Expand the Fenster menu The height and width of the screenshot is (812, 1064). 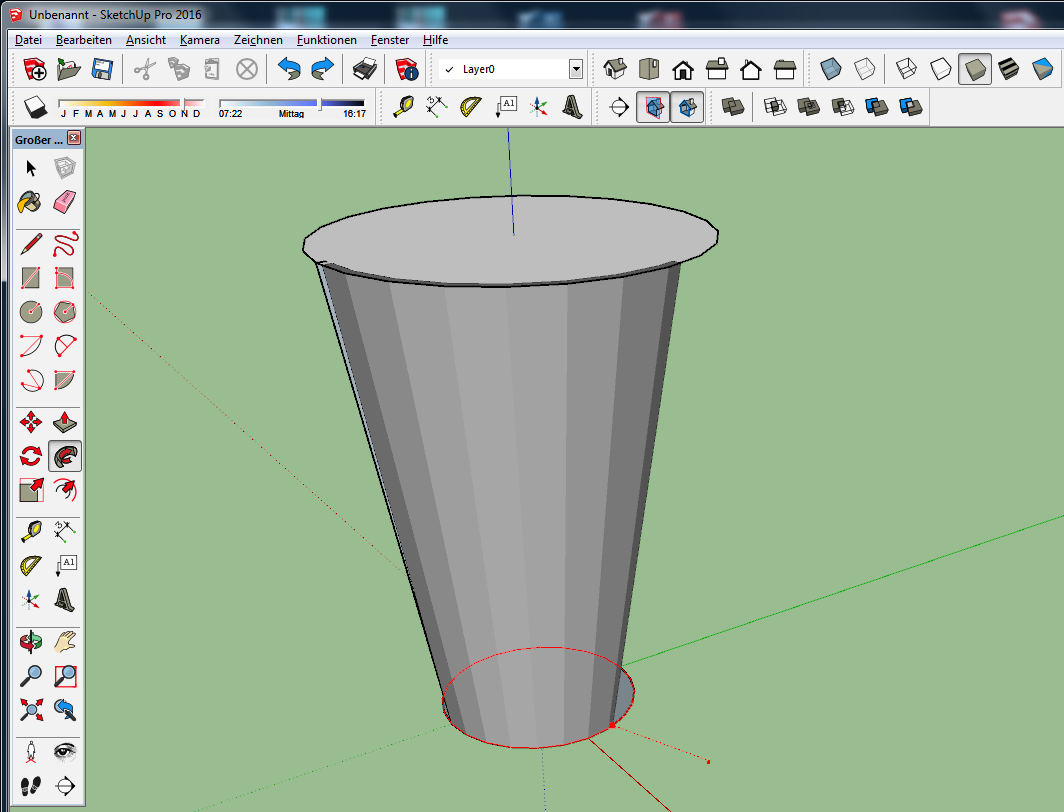pos(389,40)
